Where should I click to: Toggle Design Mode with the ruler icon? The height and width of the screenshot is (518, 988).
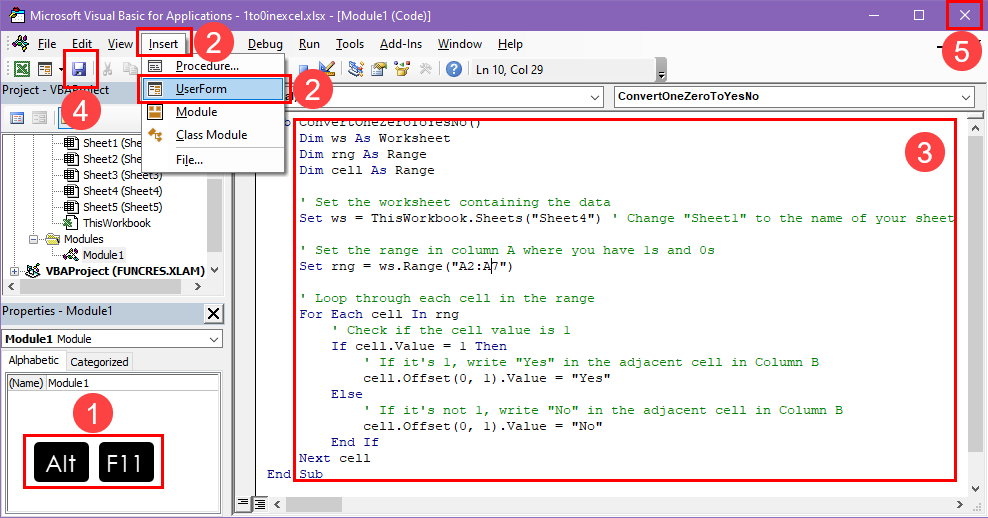[x=326, y=69]
